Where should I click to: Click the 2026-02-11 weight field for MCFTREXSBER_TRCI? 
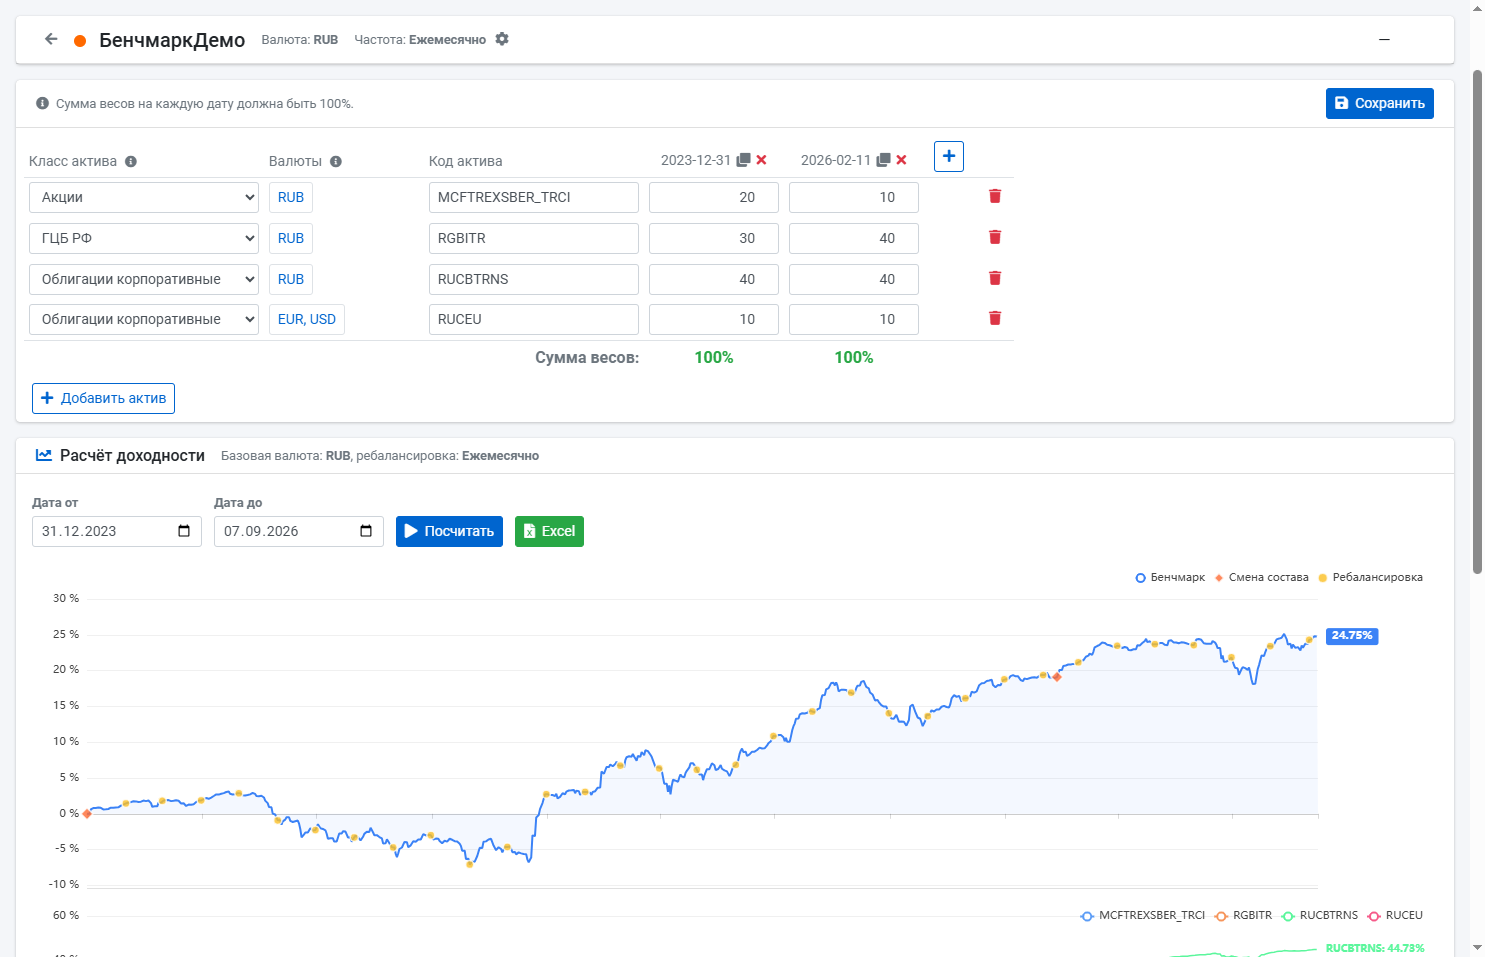[x=854, y=197]
